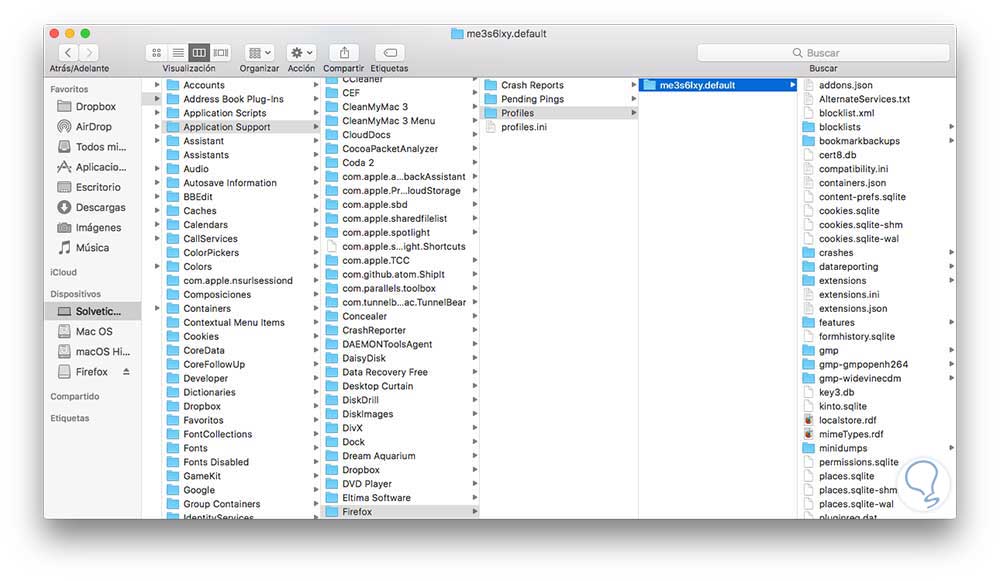Viewport: 1000px width, 581px height.
Task: Select the Eltima Software folder
Action: point(401,497)
